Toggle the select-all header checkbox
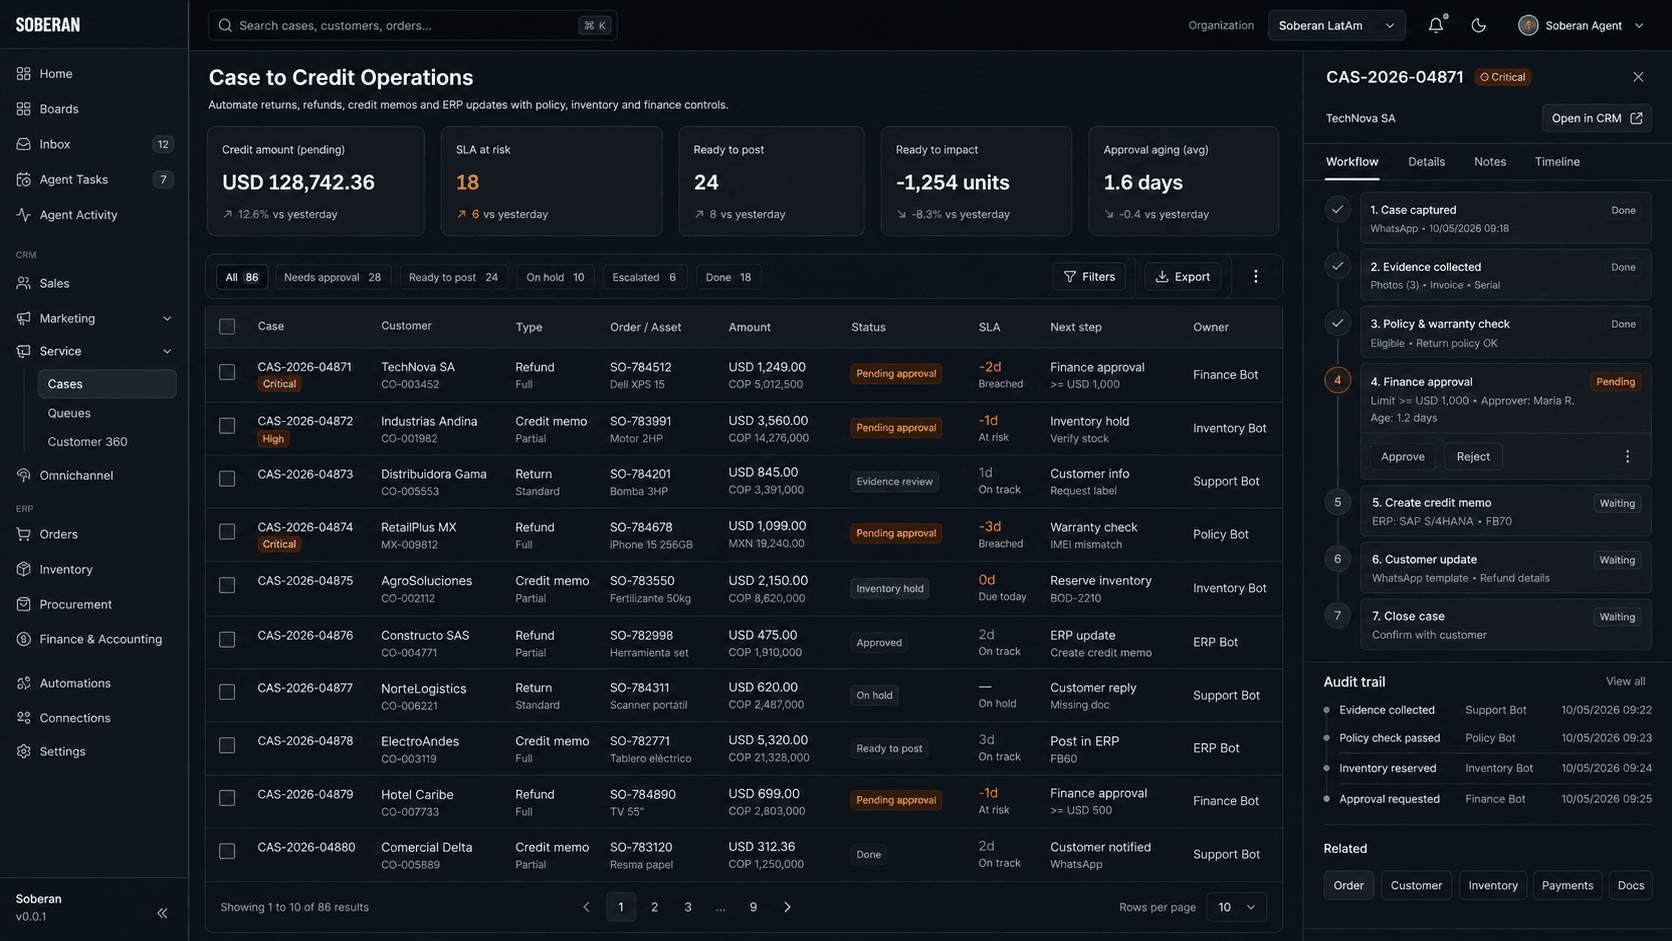This screenshot has height=941, width=1672. pyautogui.click(x=227, y=327)
